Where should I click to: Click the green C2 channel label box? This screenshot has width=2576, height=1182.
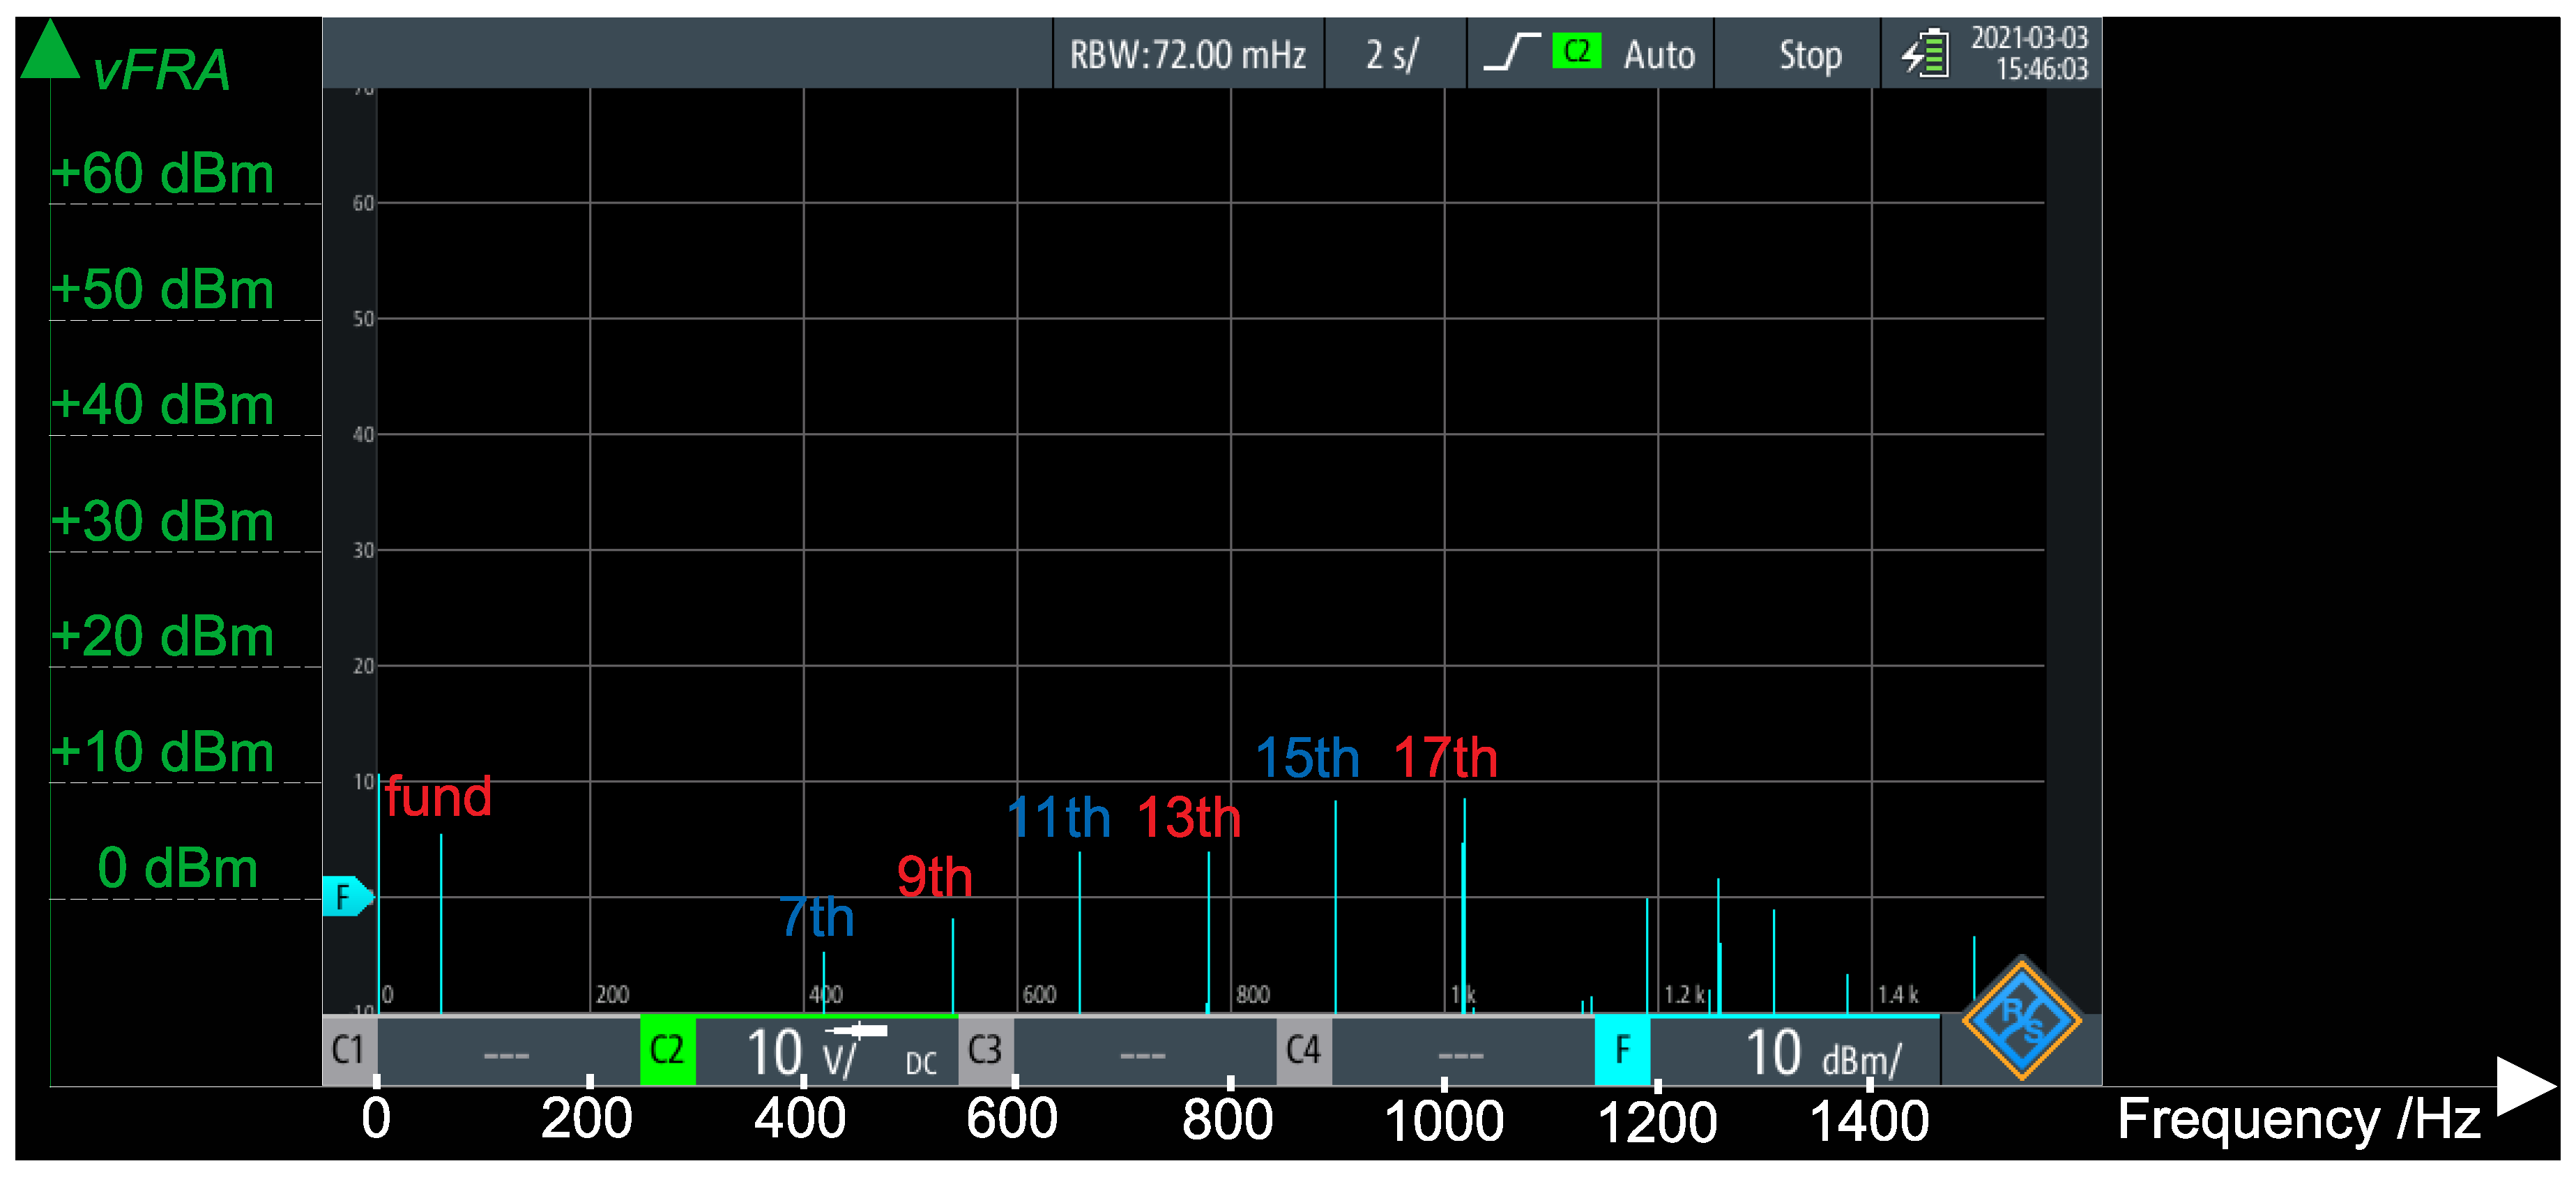click(x=667, y=1050)
